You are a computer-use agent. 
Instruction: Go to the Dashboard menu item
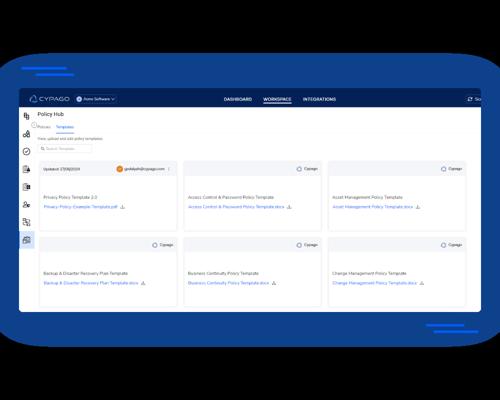(238, 99)
